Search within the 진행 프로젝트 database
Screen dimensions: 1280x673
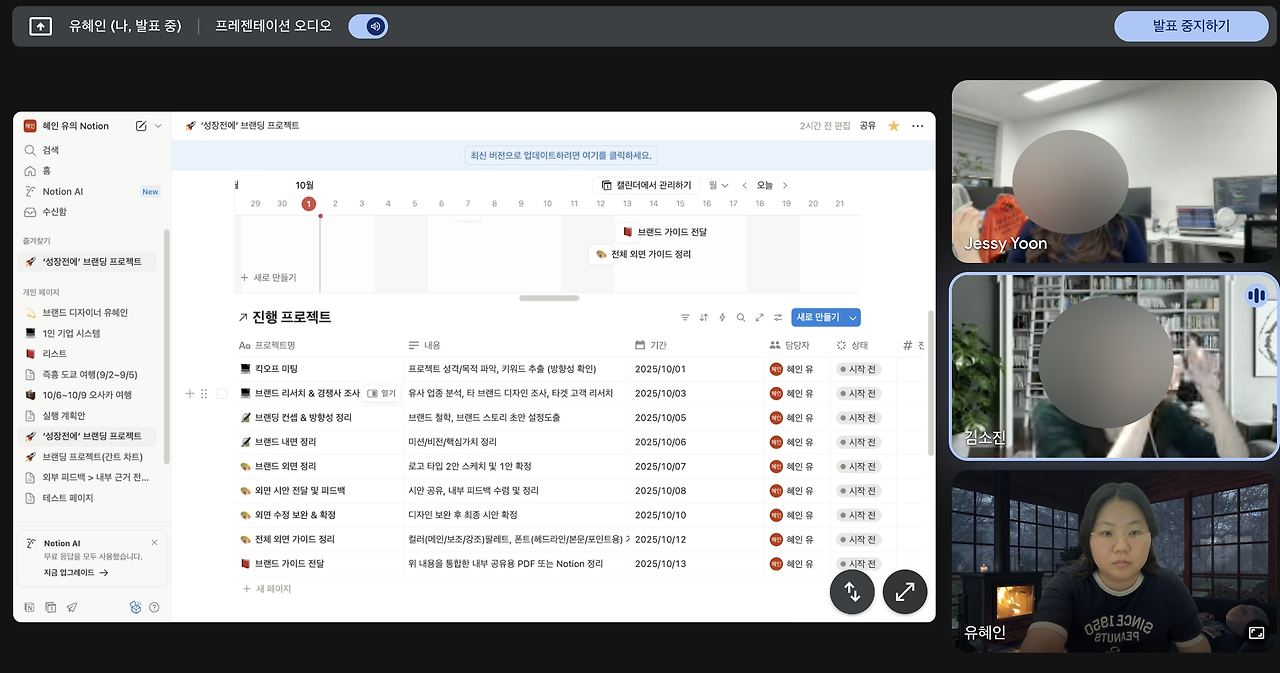741,317
